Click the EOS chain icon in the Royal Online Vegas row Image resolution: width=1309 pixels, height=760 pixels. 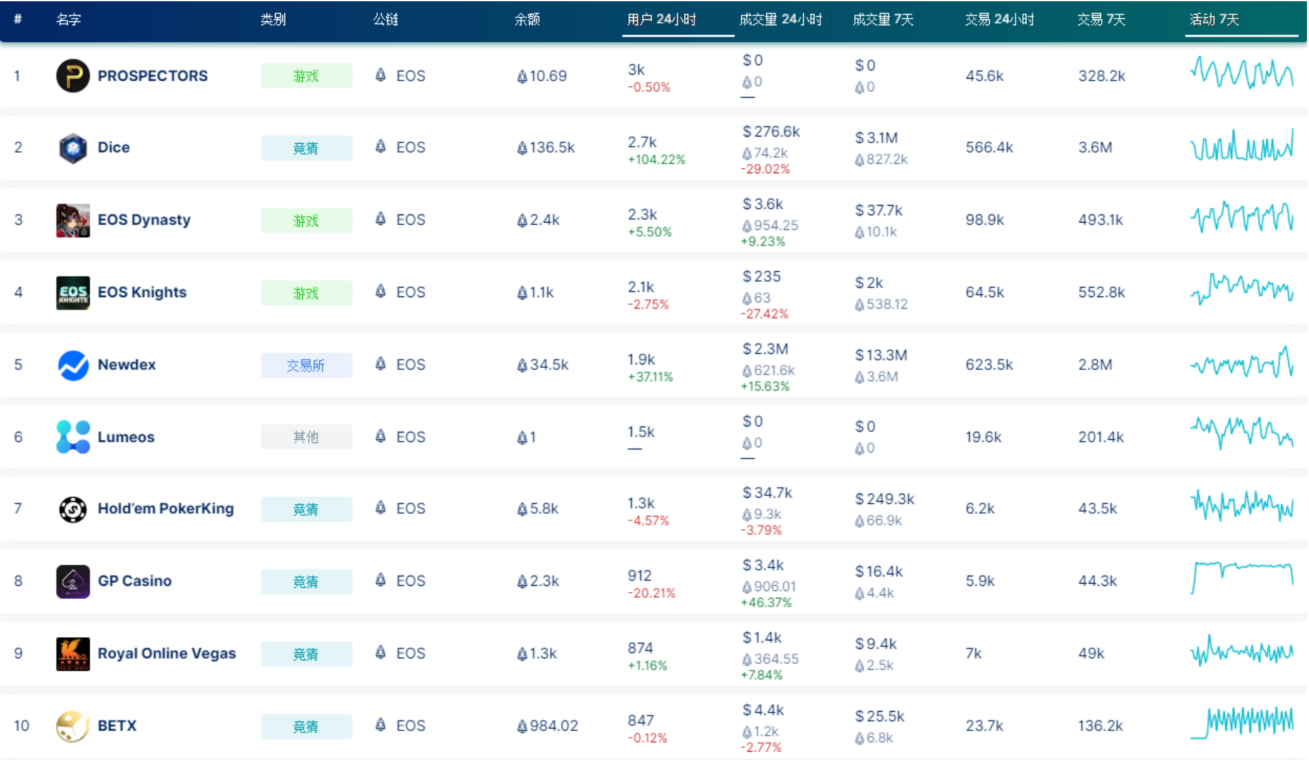[380, 653]
